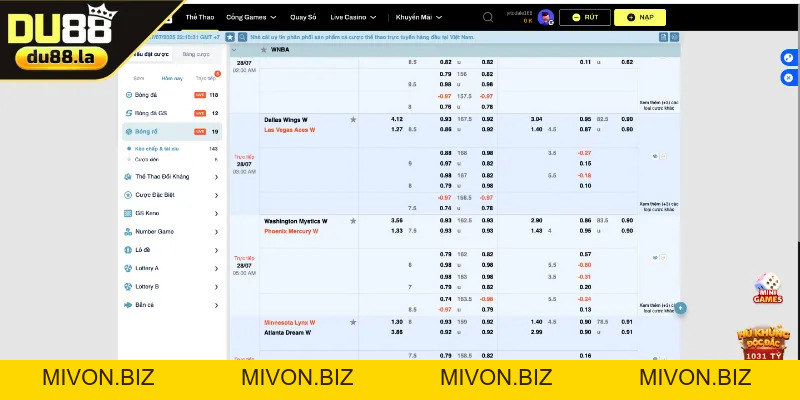The image size is (800, 400).
Task: Click Phoenix Mercury W odds 1.33
Action: click(x=396, y=231)
